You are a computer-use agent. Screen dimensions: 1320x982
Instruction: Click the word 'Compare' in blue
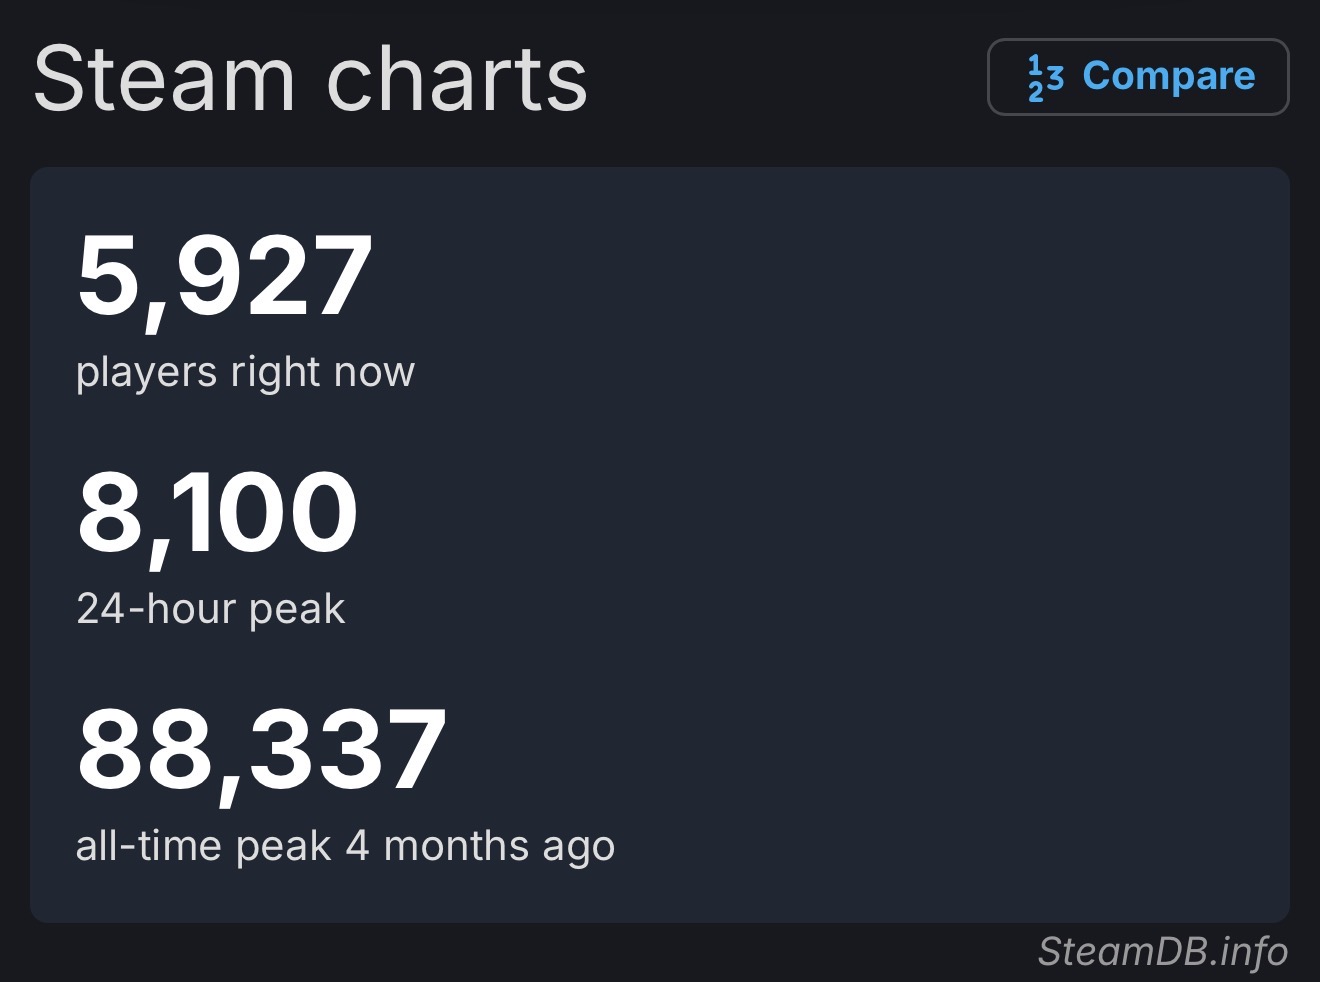[1169, 76]
